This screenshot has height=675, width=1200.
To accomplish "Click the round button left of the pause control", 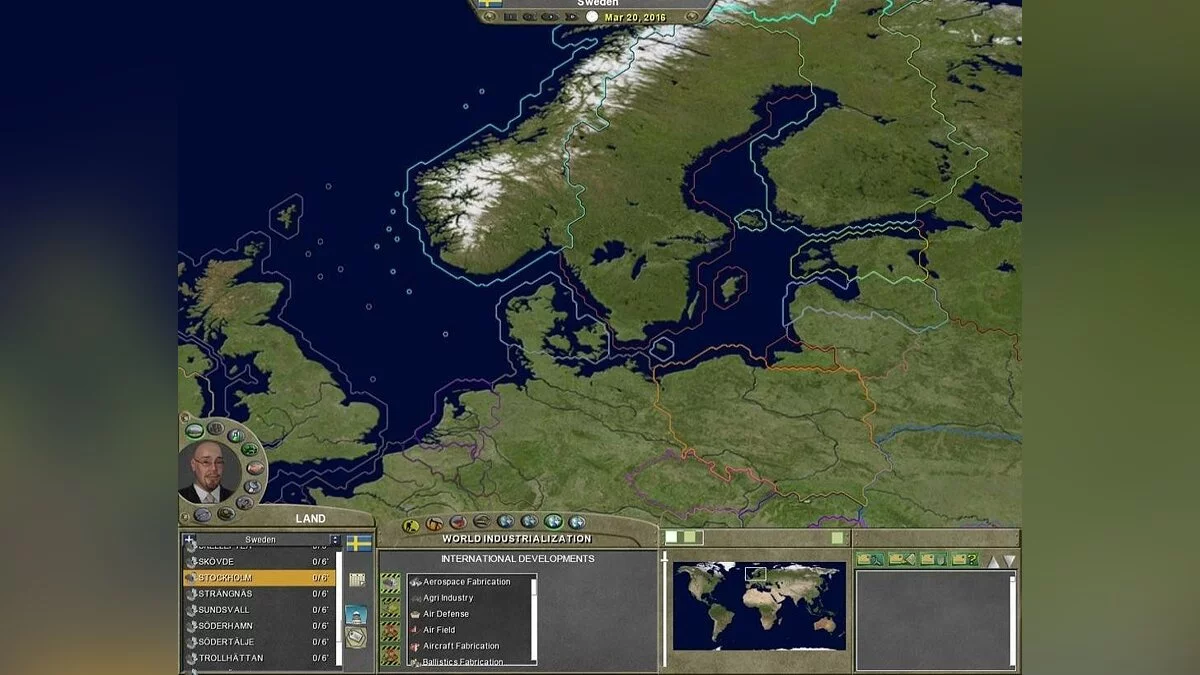I will pyautogui.click(x=489, y=16).
